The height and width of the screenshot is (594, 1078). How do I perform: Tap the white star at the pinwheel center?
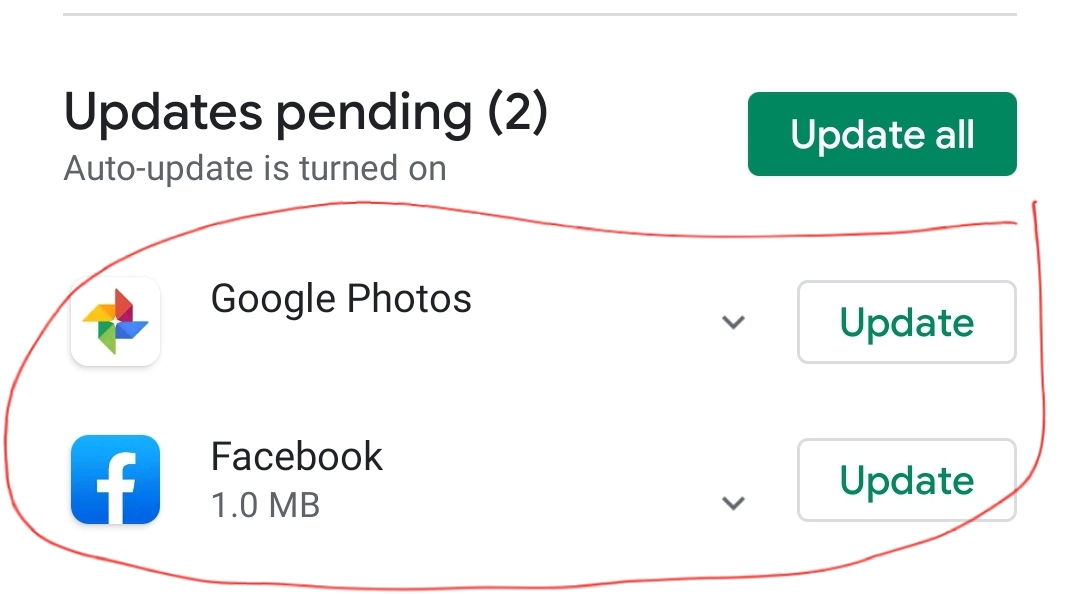click(x=116, y=321)
